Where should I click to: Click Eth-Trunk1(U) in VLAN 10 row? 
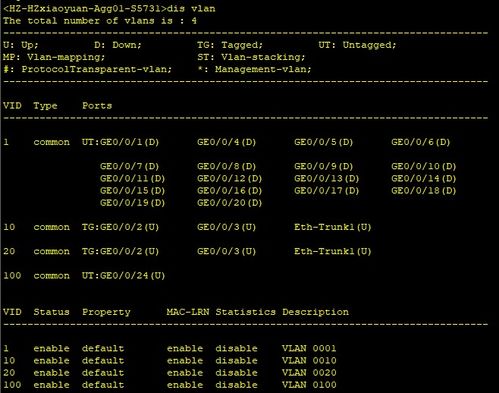(333, 227)
